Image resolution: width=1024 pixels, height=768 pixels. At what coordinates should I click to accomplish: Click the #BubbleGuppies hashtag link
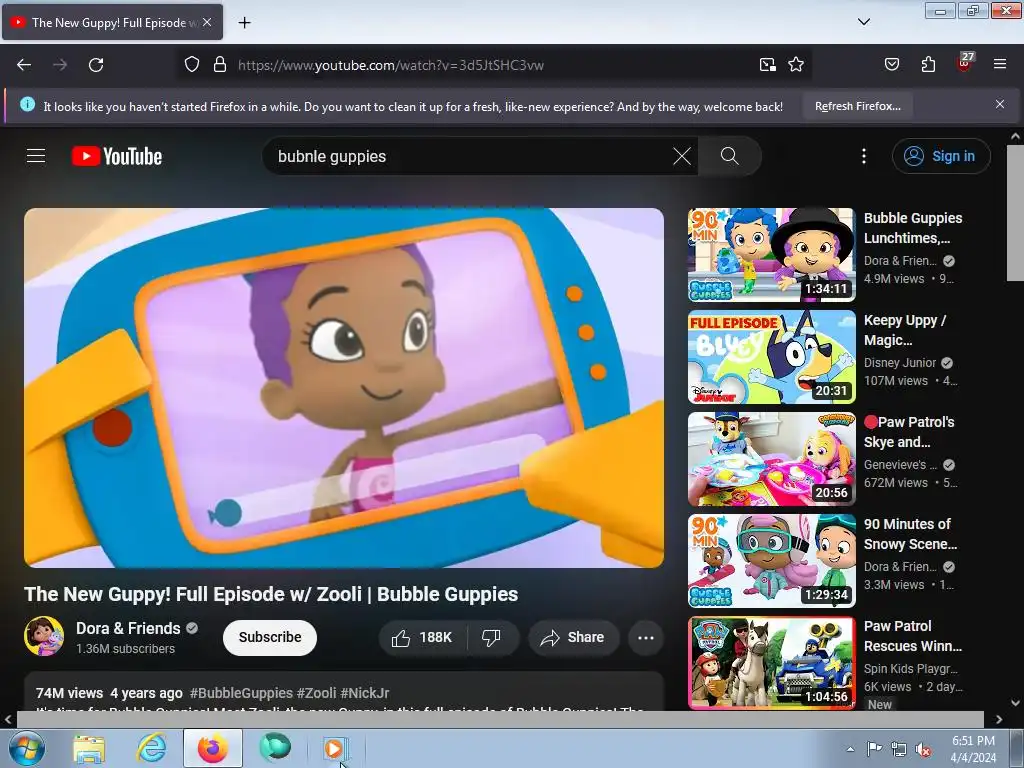coord(241,693)
